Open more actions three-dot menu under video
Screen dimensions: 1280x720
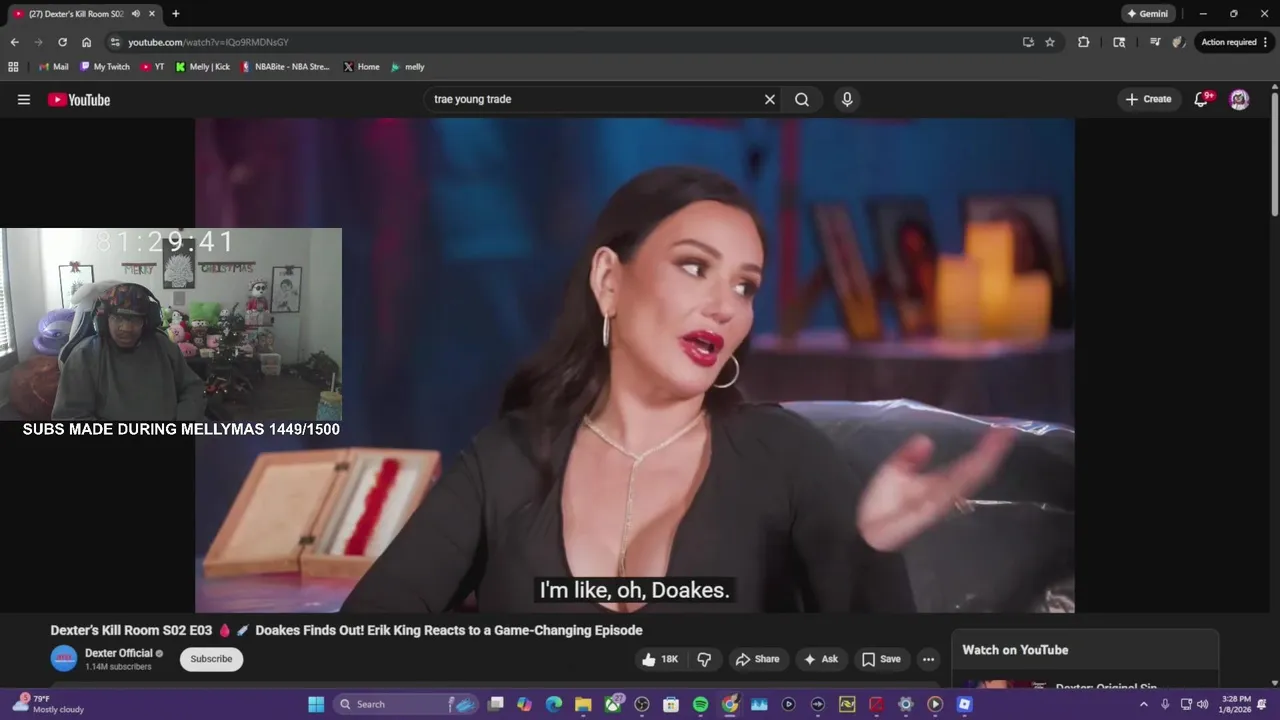[928, 659]
